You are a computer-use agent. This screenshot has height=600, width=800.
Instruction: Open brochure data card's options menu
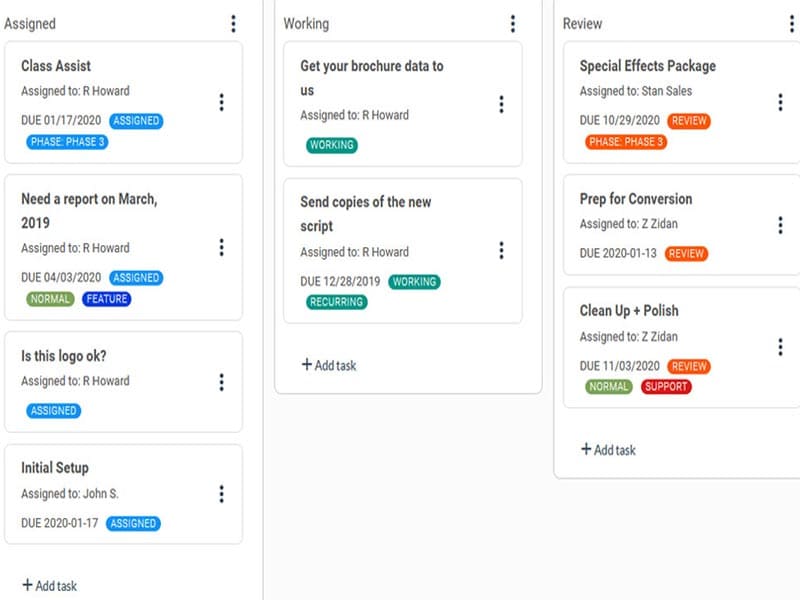point(501,104)
